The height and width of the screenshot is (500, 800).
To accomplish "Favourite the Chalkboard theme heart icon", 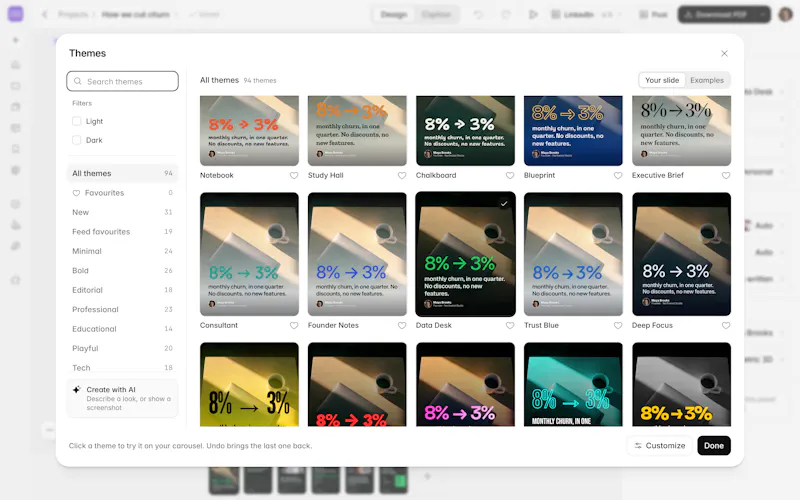I will coord(510,176).
